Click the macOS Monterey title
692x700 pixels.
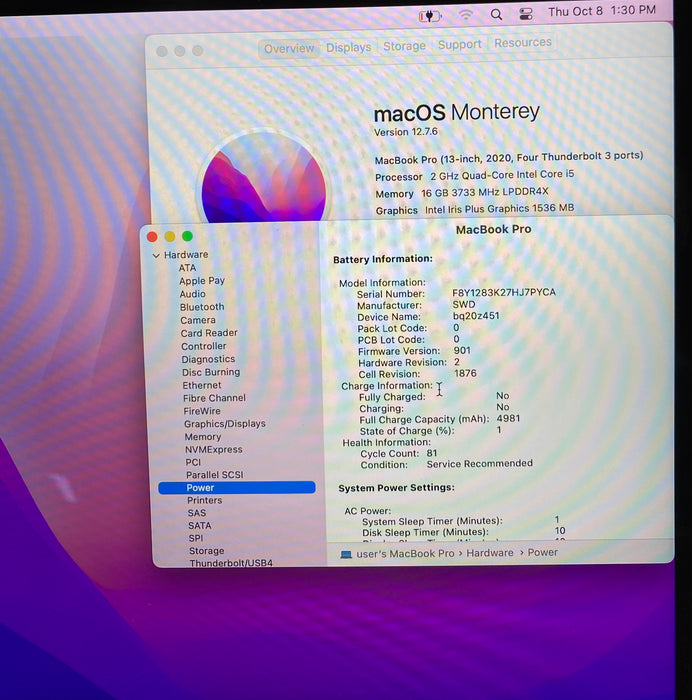coord(456,112)
